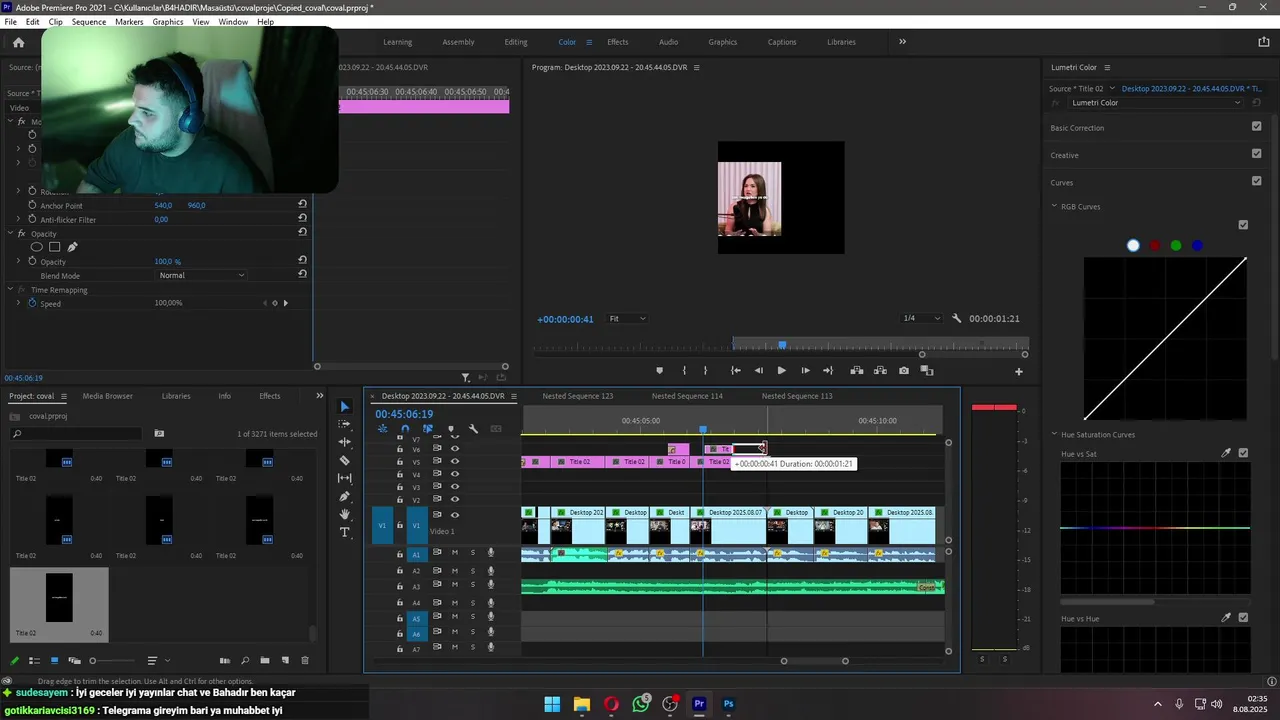
Task: Select the Ripple Edit tool
Action: pyautogui.click(x=344, y=442)
